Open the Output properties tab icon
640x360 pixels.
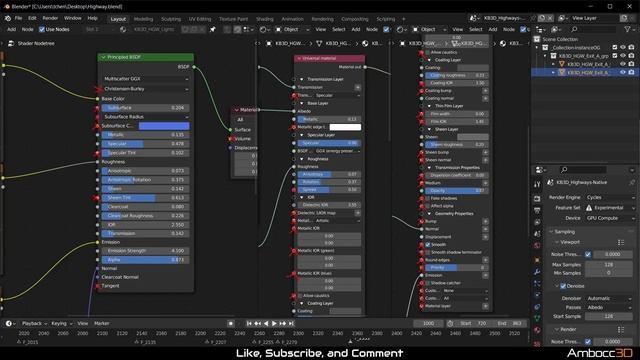pyautogui.click(x=537, y=210)
